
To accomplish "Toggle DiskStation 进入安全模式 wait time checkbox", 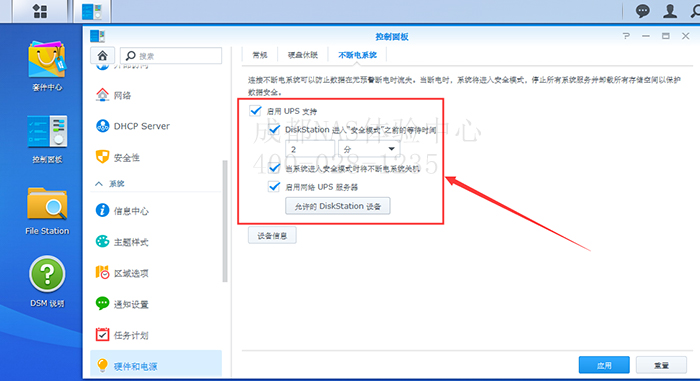I will click(x=274, y=130).
